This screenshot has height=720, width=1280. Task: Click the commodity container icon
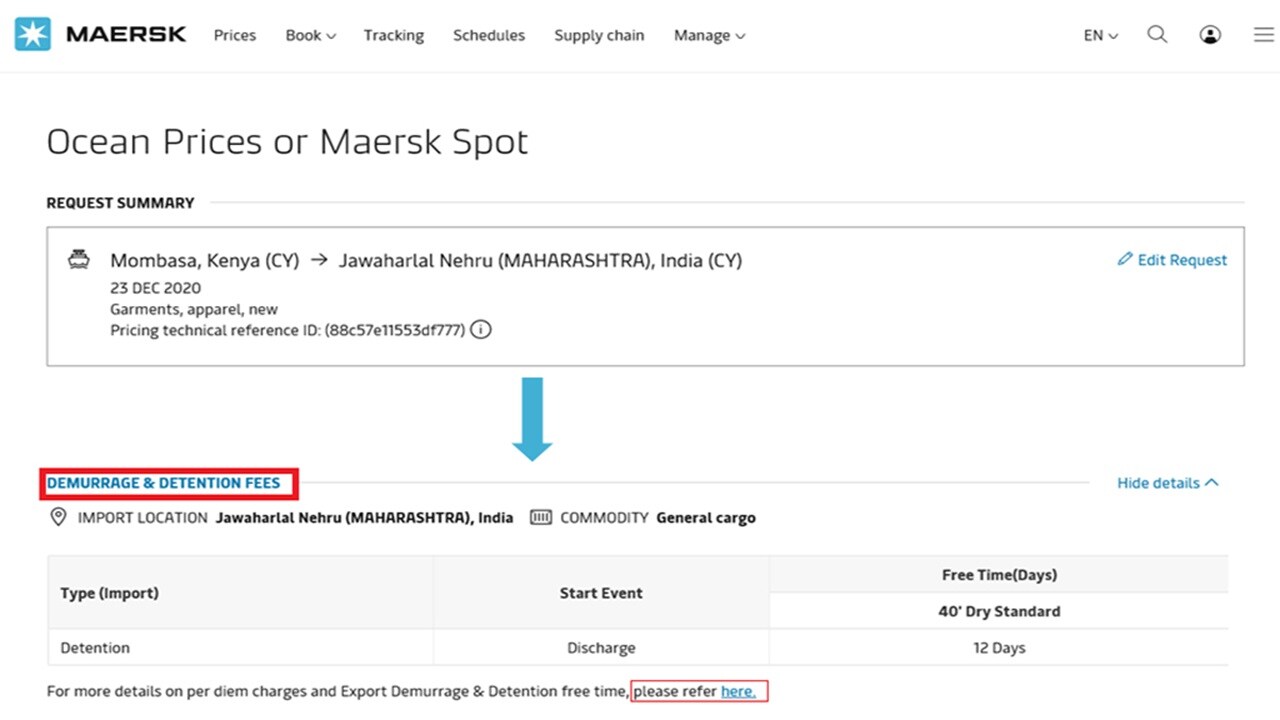click(541, 517)
